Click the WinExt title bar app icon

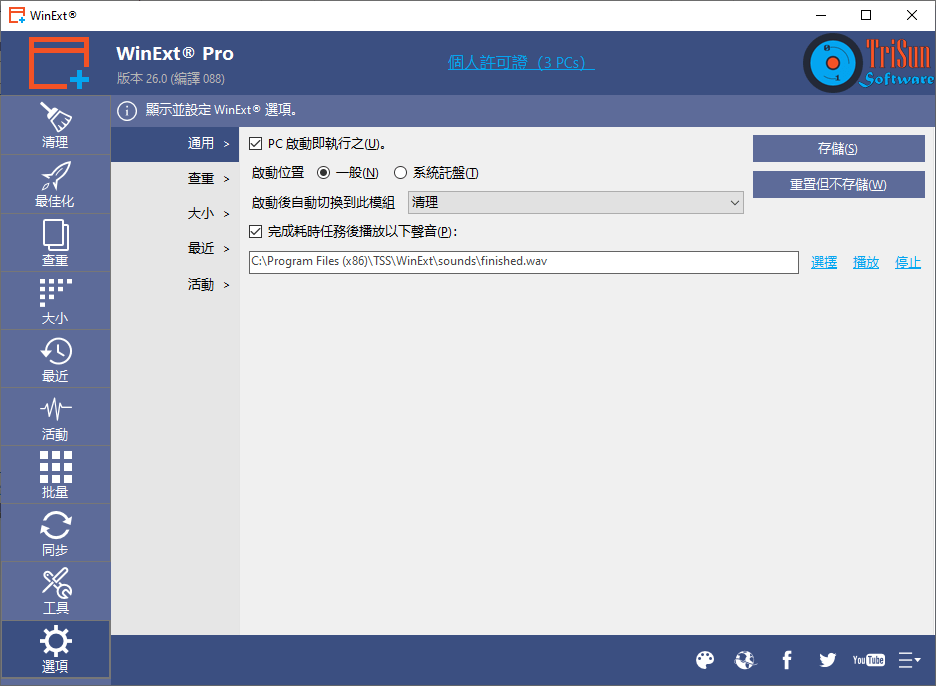coord(17,15)
